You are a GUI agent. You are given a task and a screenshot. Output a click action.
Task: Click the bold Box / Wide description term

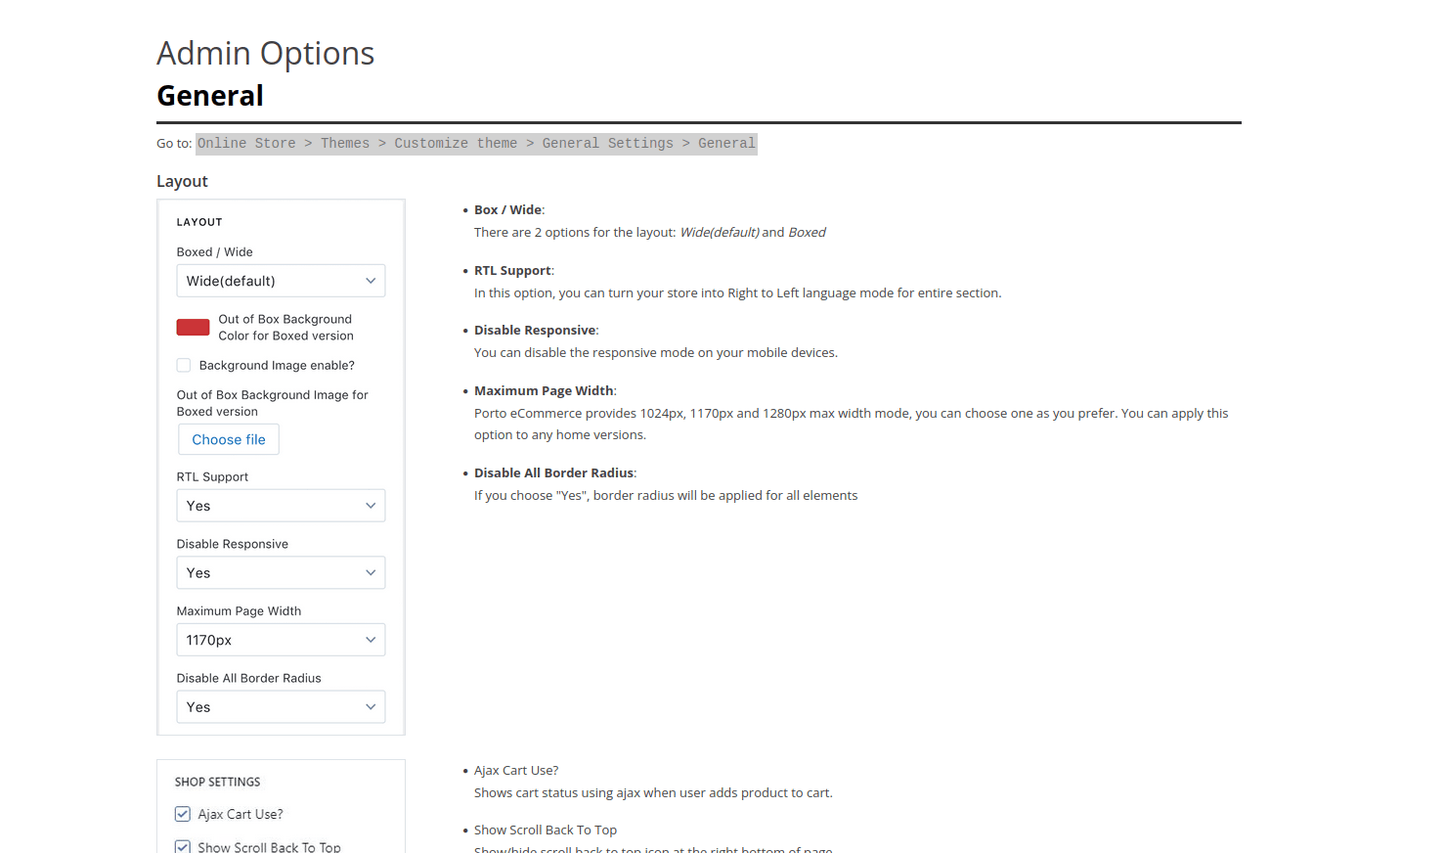[x=507, y=210]
